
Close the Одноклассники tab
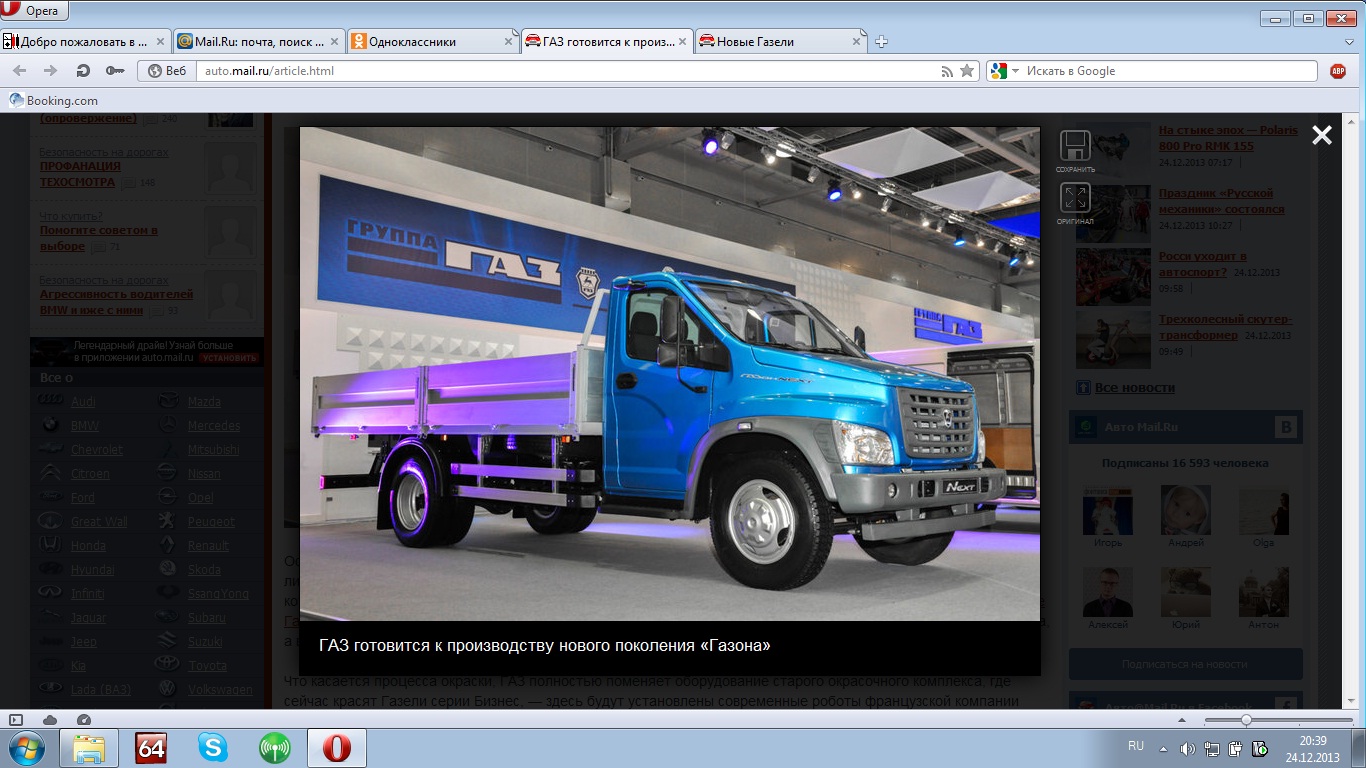[508, 42]
